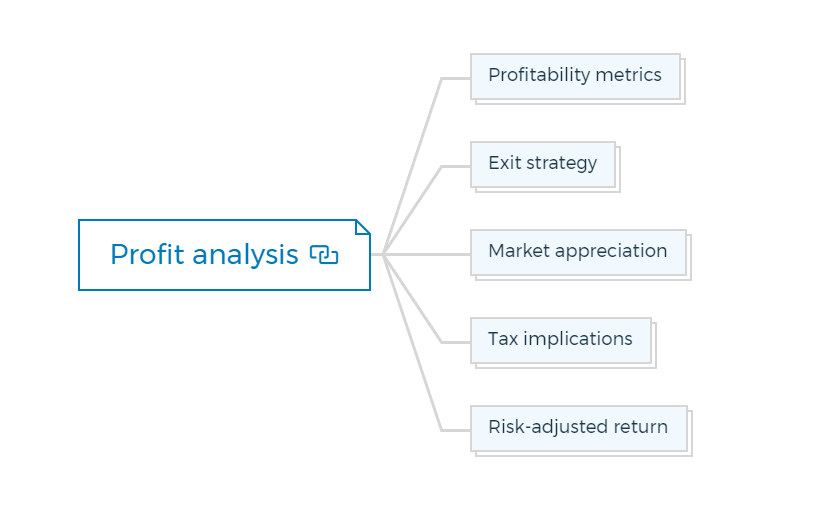This screenshot has width=813, height=512.
Task: Click stacked card edge behind Market appreciation
Action: [690, 258]
